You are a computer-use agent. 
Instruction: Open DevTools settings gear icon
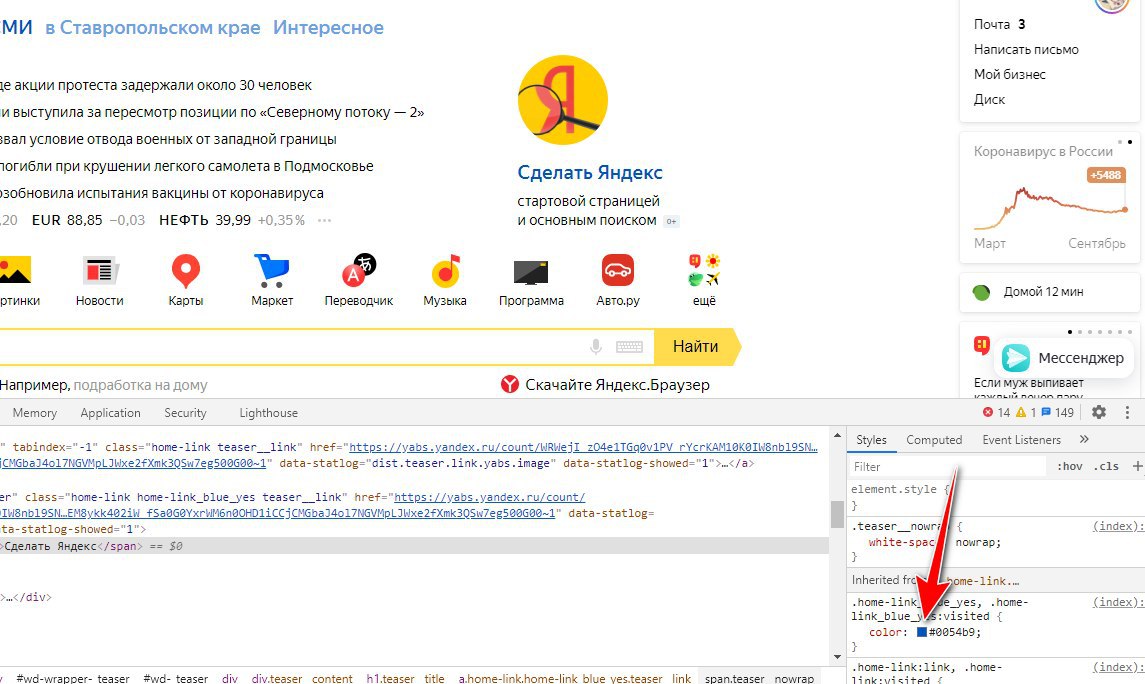click(x=1099, y=412)
